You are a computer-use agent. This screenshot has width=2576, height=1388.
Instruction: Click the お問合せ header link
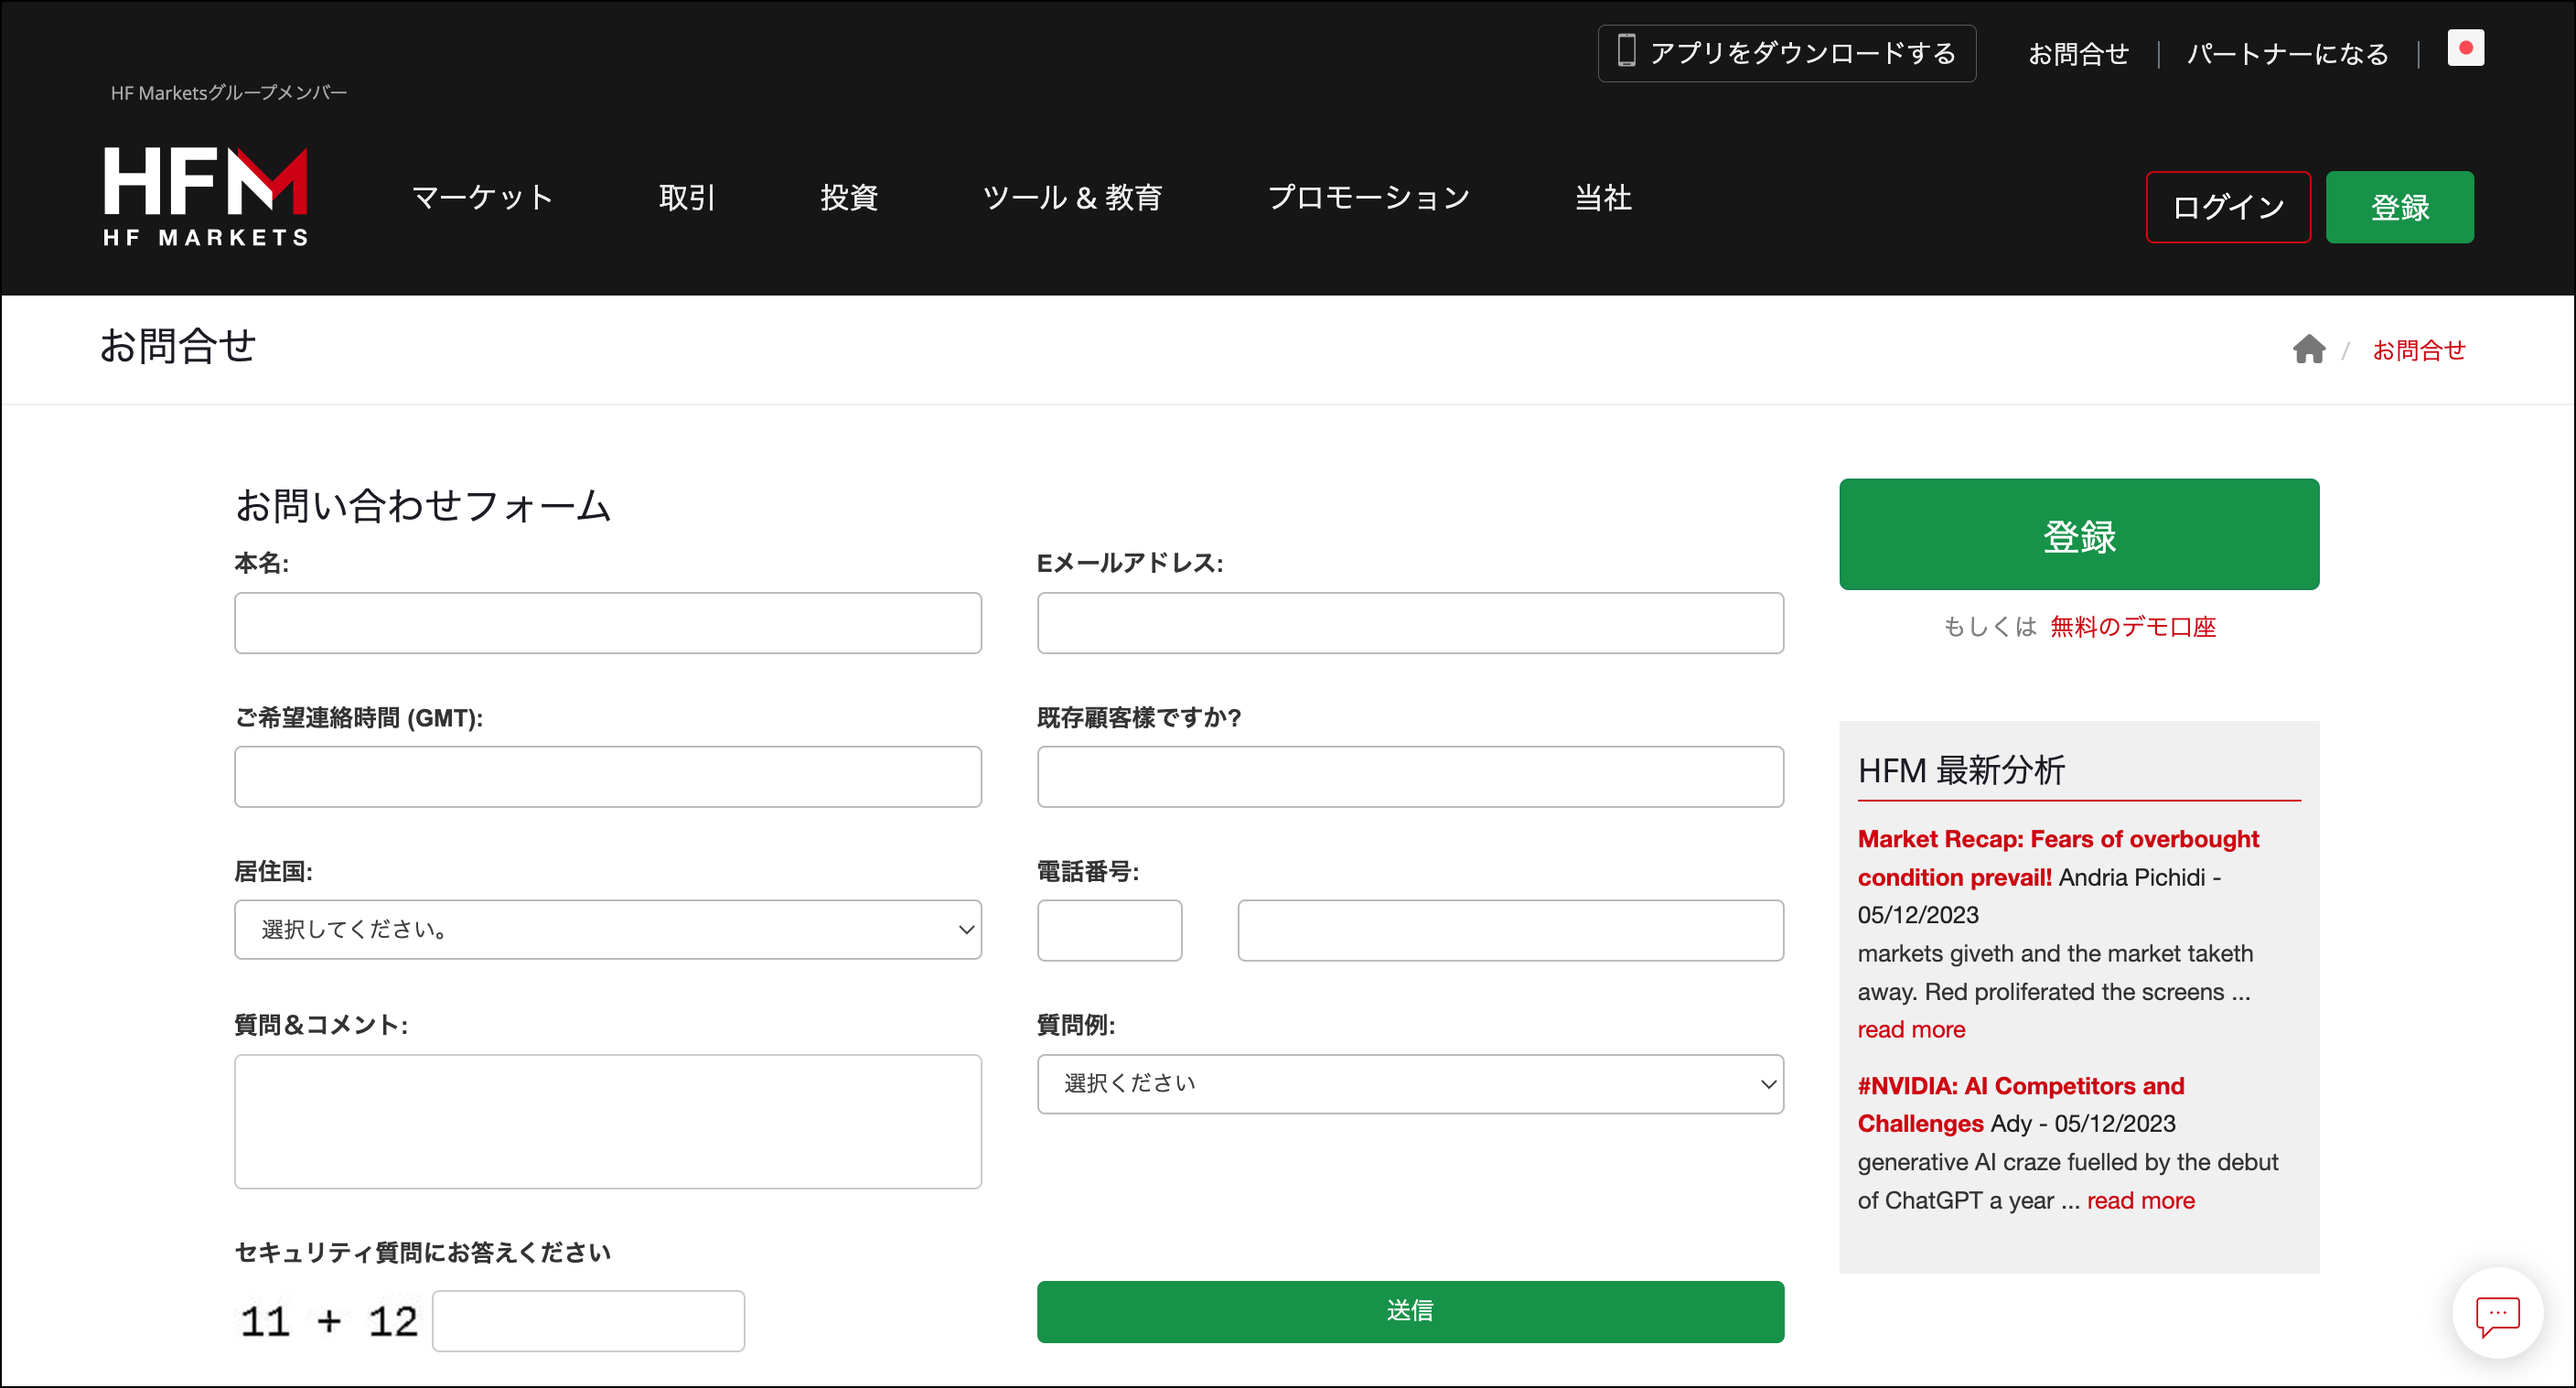pos(2080,53)
